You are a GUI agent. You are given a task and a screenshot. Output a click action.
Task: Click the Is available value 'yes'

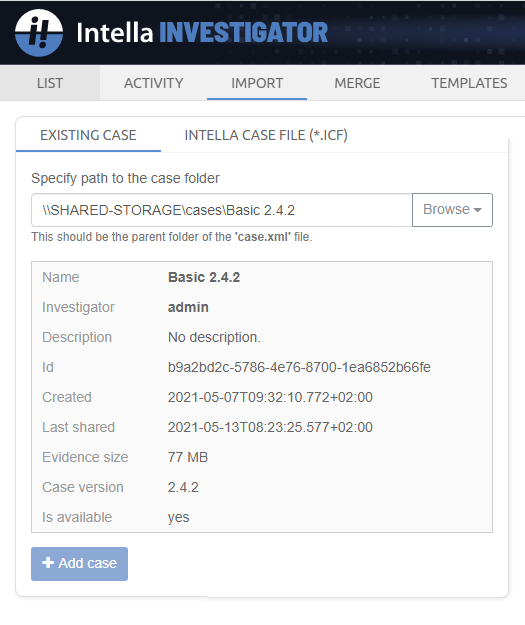click(179, 517)
